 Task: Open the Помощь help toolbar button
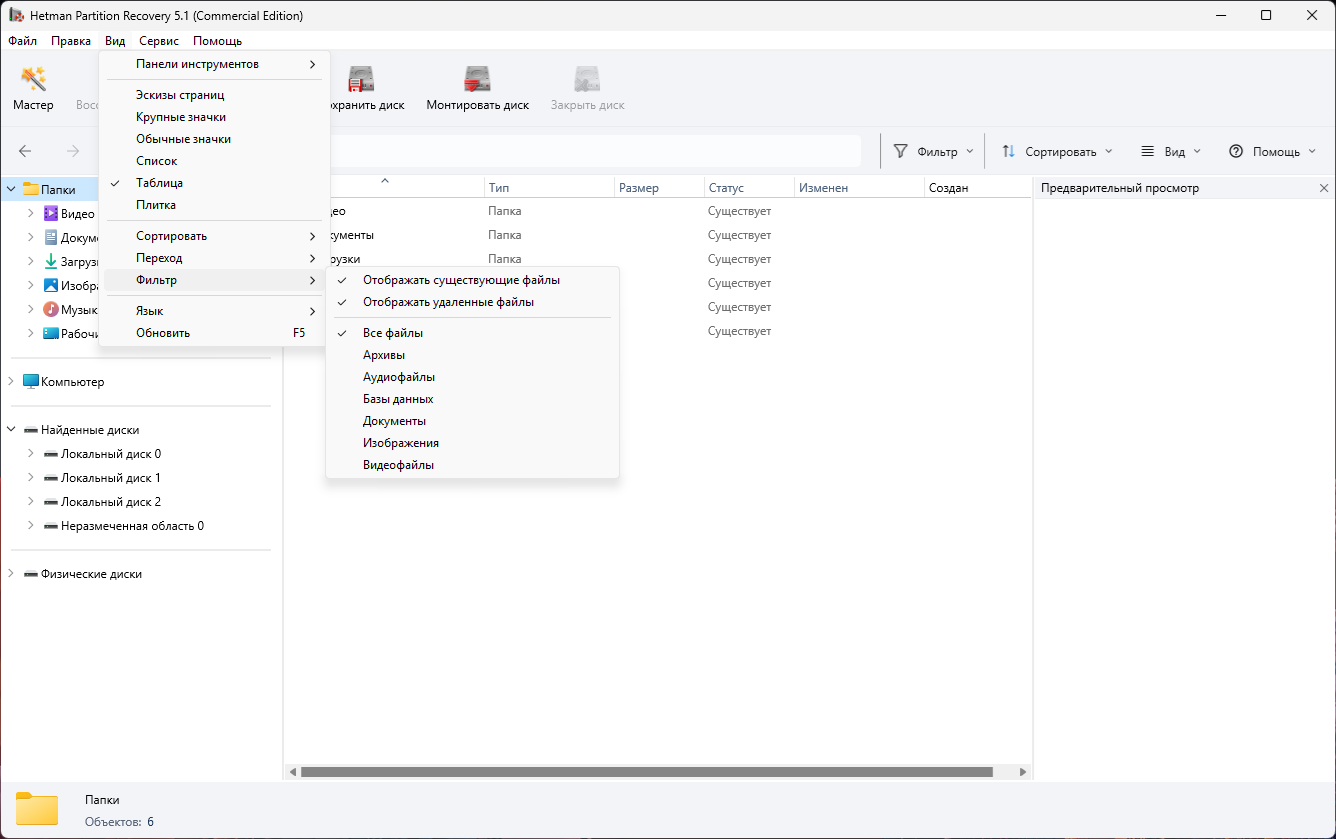tap(1273, 151)
